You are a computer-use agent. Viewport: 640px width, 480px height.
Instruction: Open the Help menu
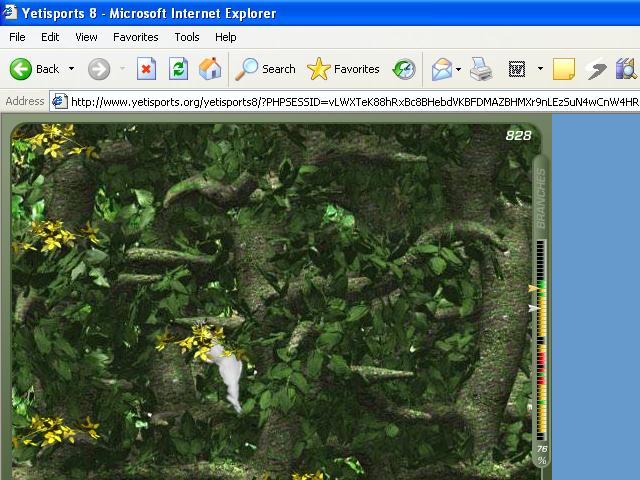[226, 37]
